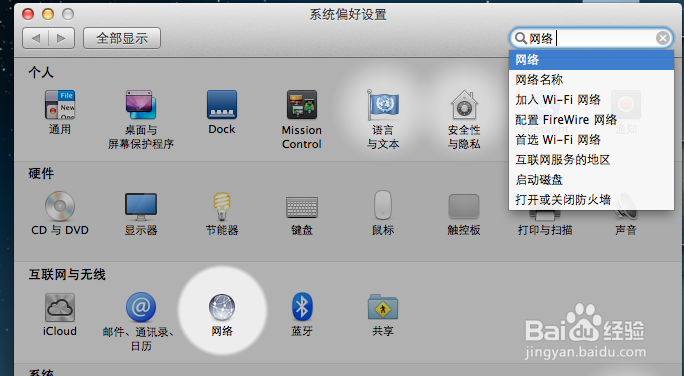Open the 通用 (General) preferences icon
Viewport: 684px width, 376px height.
click(60, 105)
